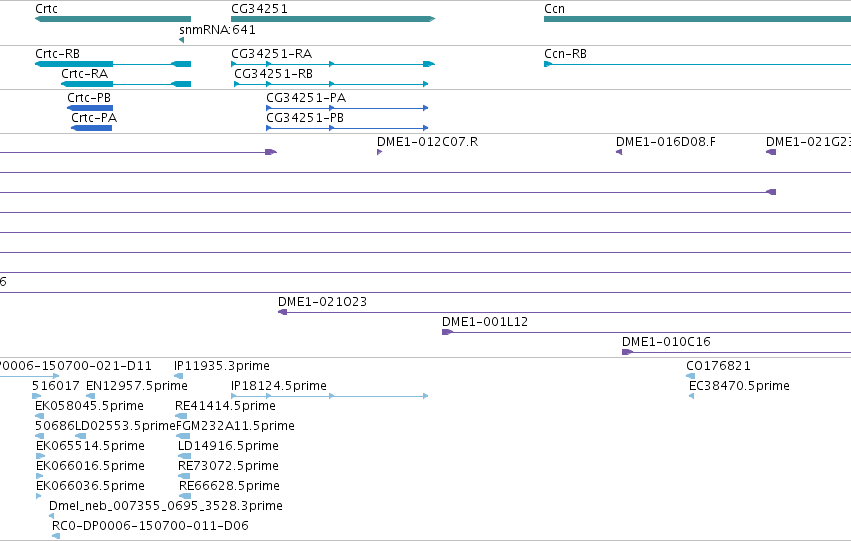The image size is (851, 541).
Task: Select the EK065514.5prime EST
Action: 40,456
